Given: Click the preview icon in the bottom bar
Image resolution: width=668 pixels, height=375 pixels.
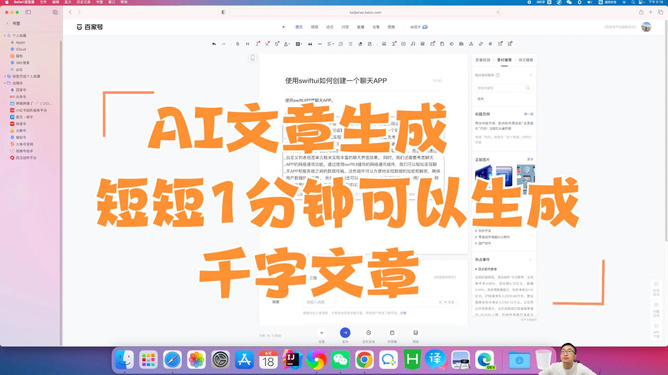Looking at the screenshot, I should click(x=415, y=332).
